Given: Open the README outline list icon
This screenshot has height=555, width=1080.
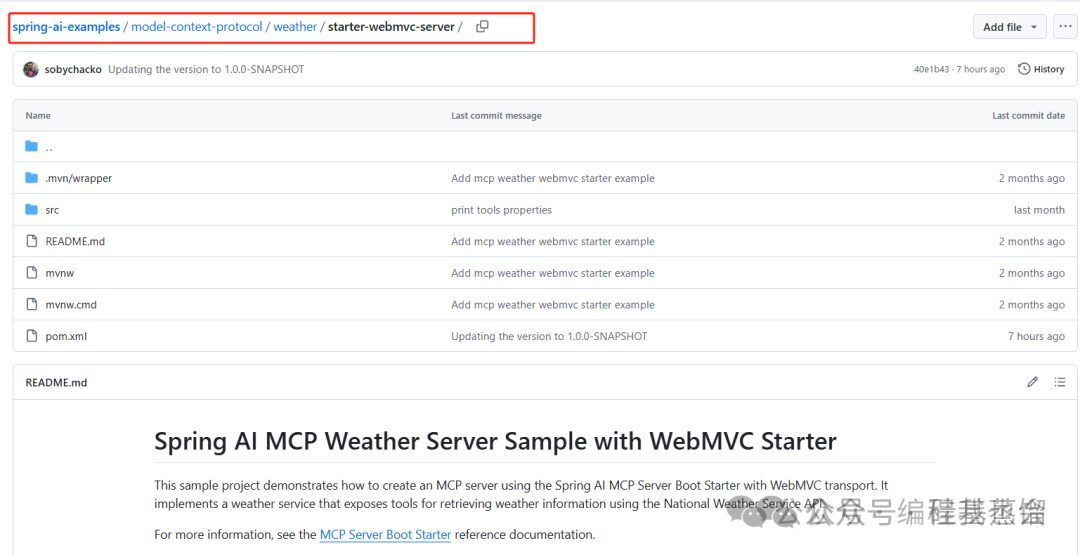Looking at the screenshot, I should point(1059,382).
